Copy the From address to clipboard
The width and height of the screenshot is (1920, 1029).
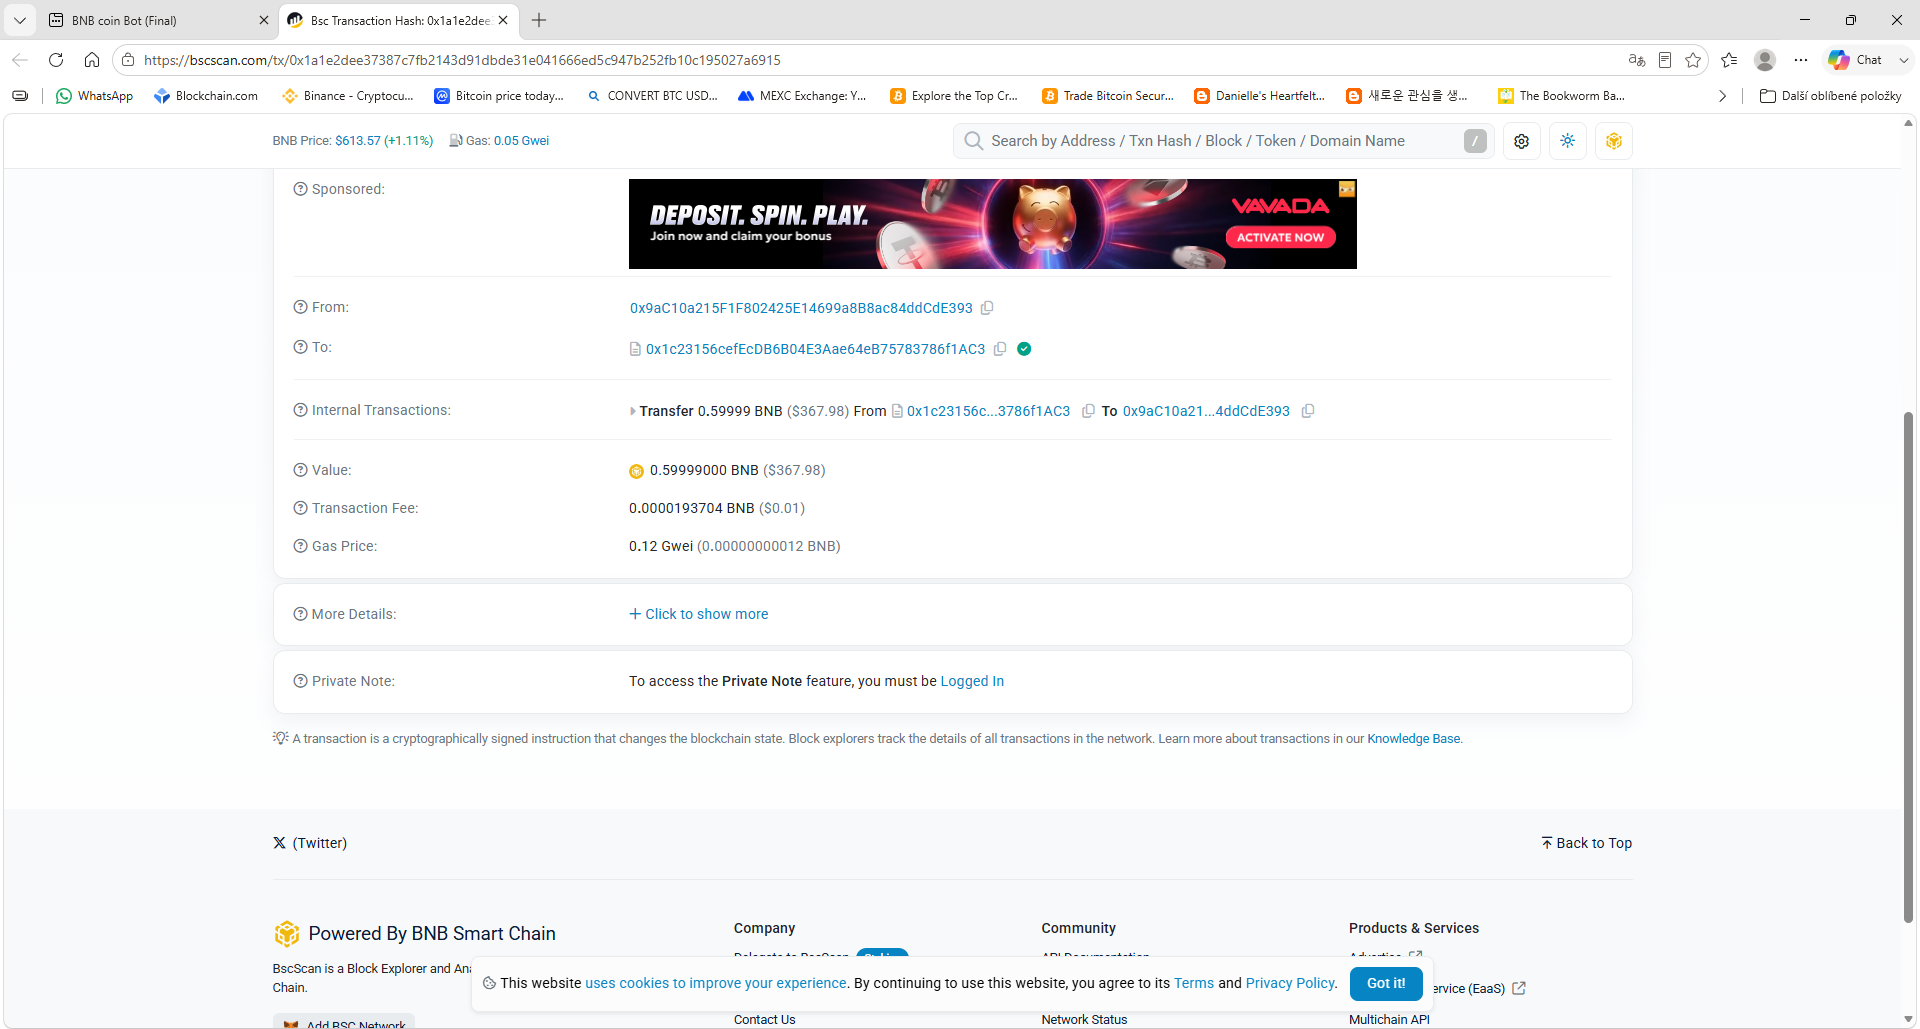tap(987, 308)
